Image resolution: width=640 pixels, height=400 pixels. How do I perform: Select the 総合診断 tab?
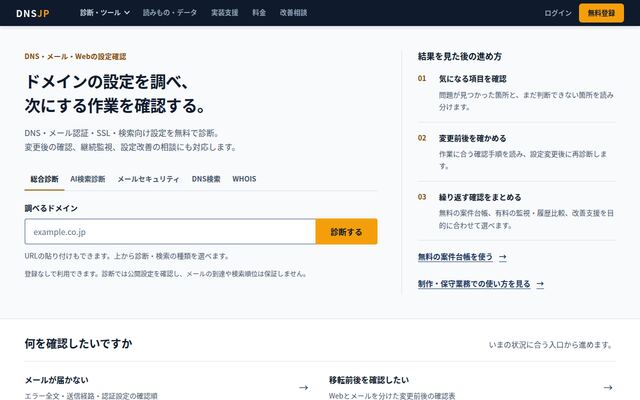[x=44, y=179]
